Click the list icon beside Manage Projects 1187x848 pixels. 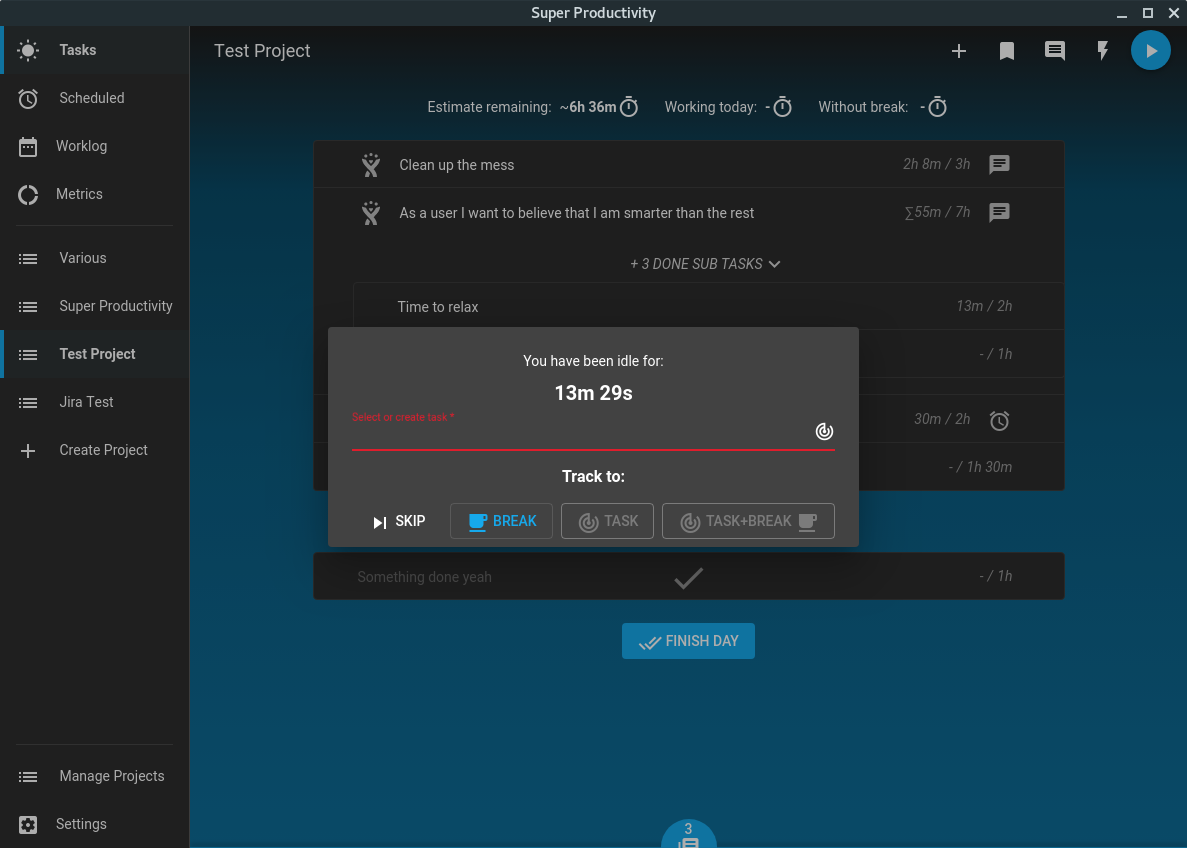pos(28,777)
